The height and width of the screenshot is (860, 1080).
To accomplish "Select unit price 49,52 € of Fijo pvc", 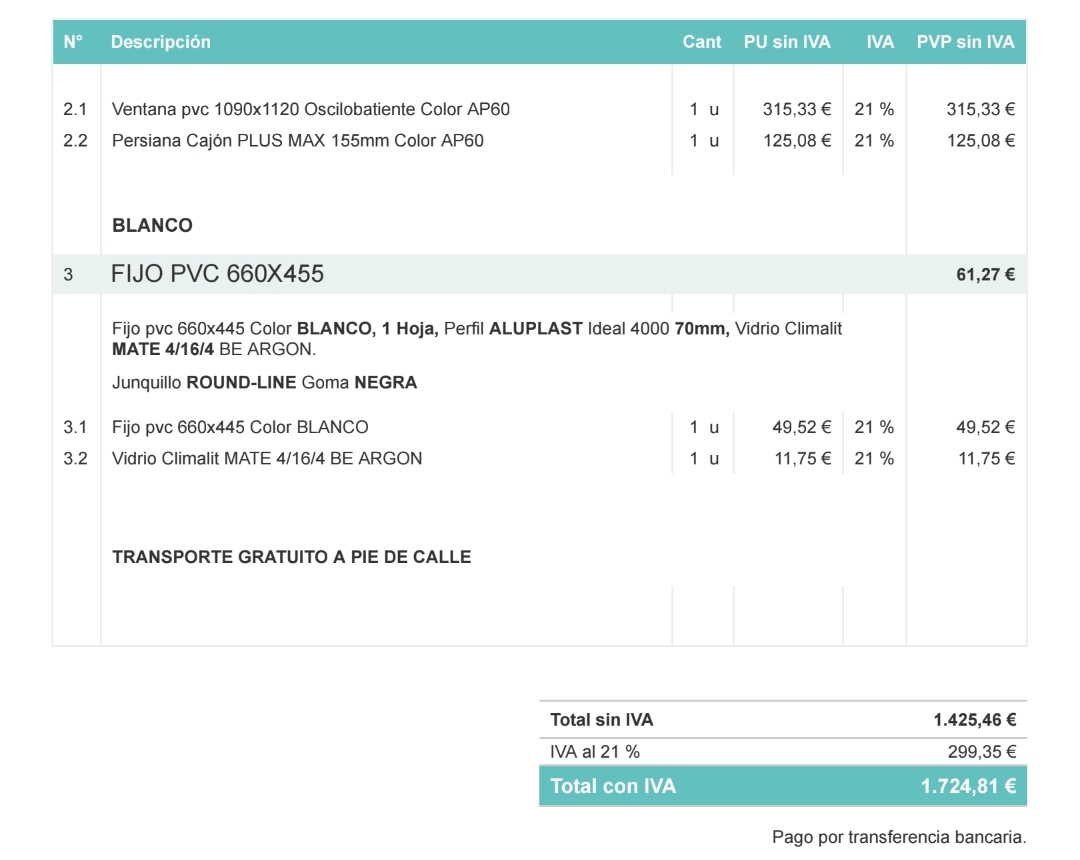I will [x=802, y=427].
